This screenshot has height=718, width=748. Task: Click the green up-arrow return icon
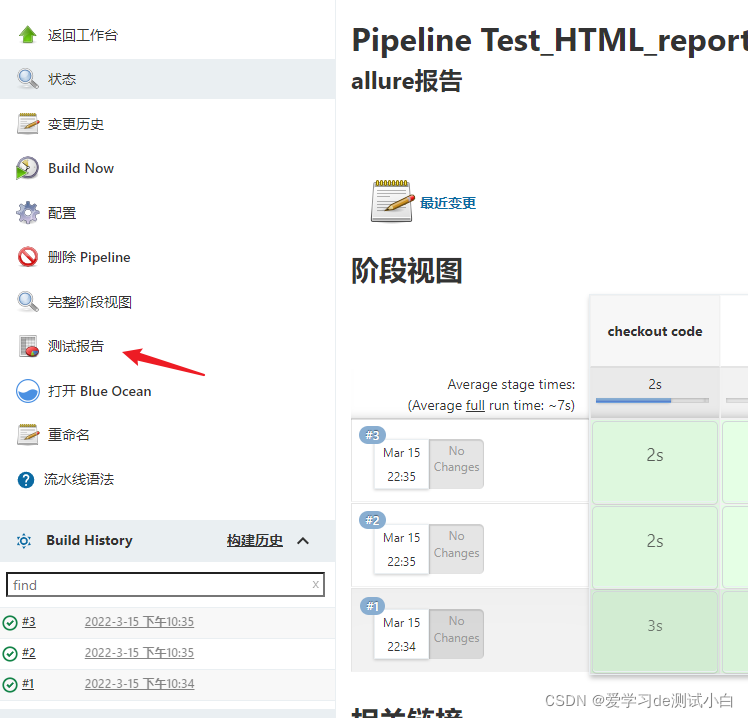pos(27,35)
